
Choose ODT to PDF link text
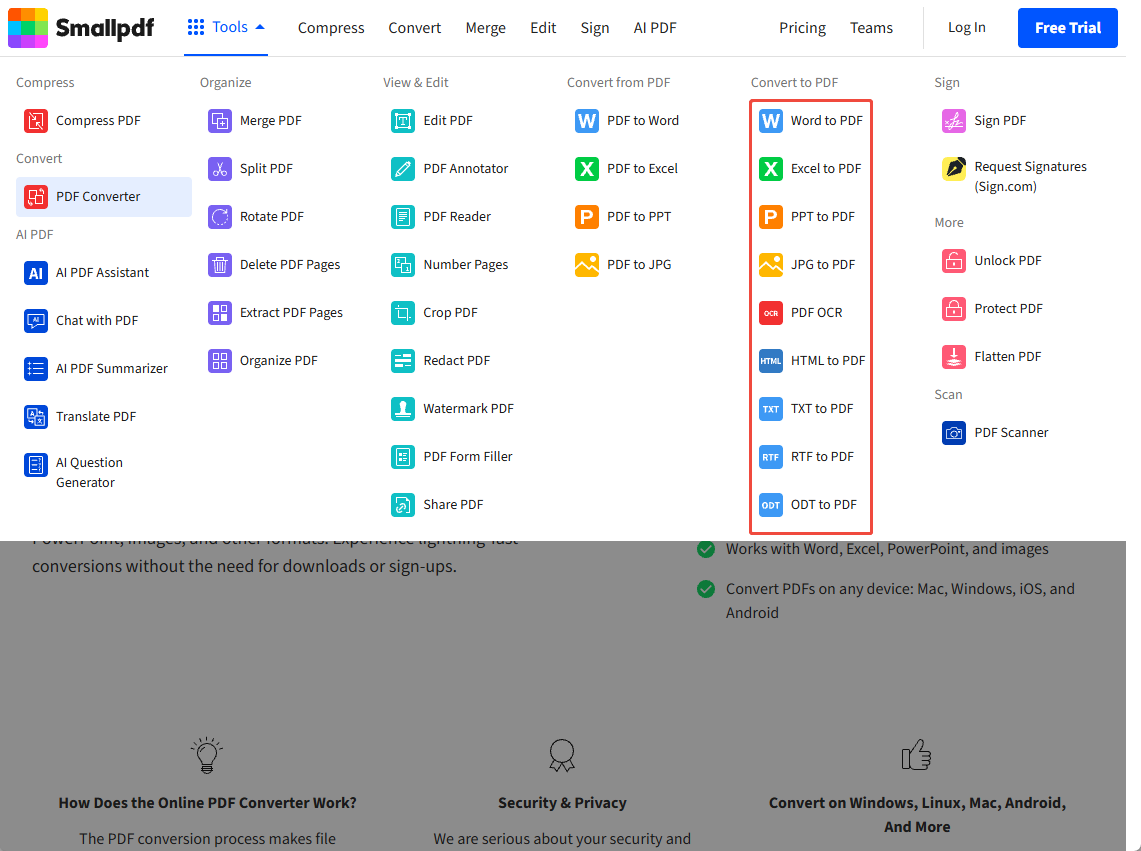824,505
